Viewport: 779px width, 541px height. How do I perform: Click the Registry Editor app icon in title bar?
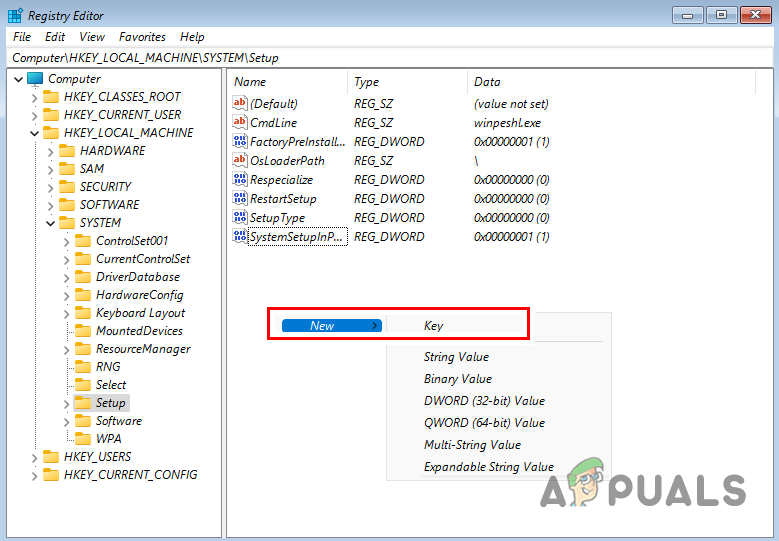click(x=15, y=15)
